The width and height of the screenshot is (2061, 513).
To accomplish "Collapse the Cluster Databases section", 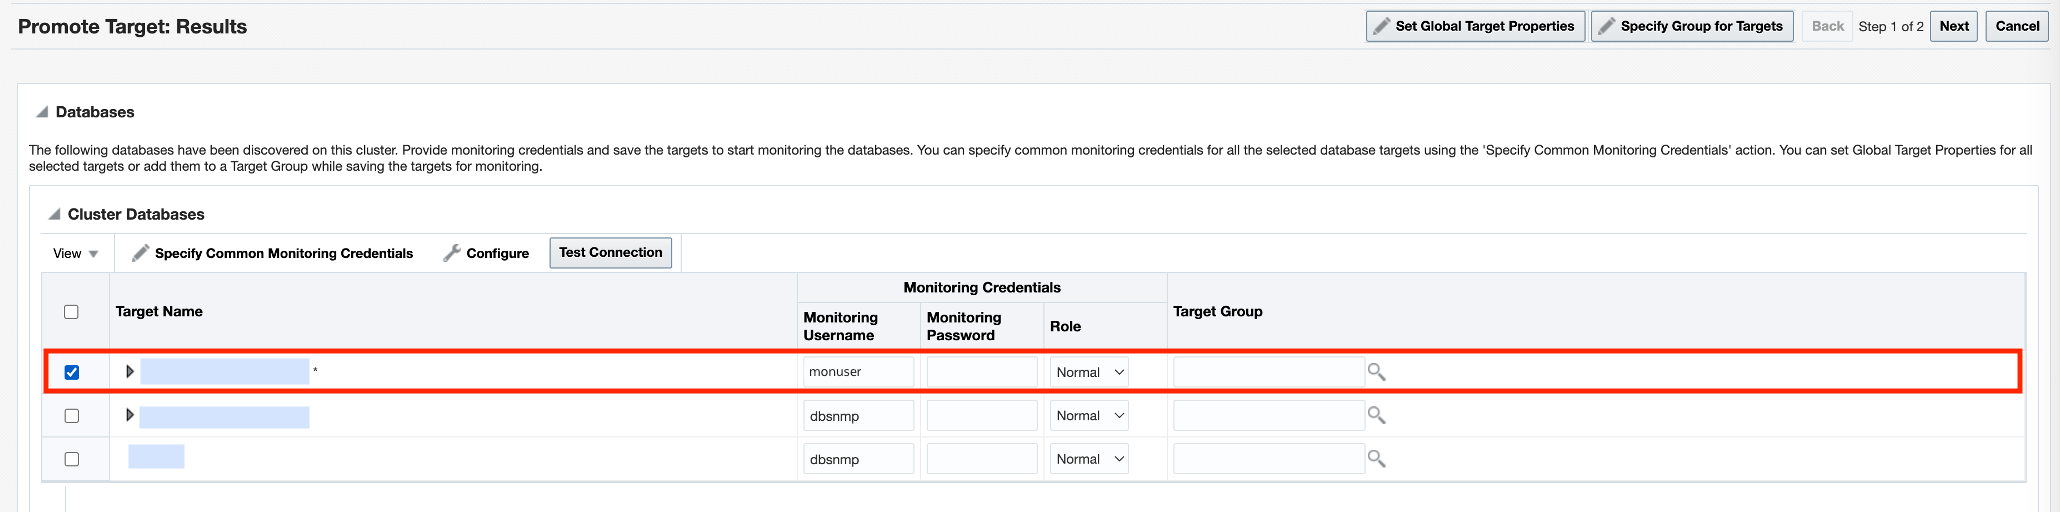I will (54, 215).
